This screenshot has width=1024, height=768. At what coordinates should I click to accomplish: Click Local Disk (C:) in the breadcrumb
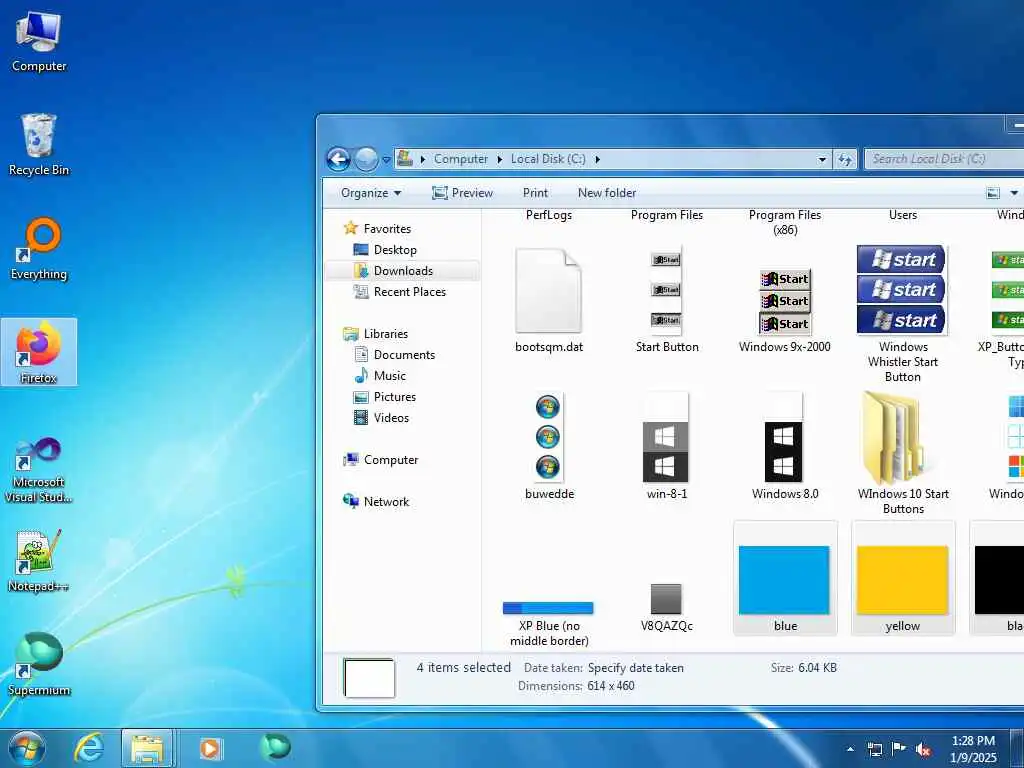click(548, 159)
